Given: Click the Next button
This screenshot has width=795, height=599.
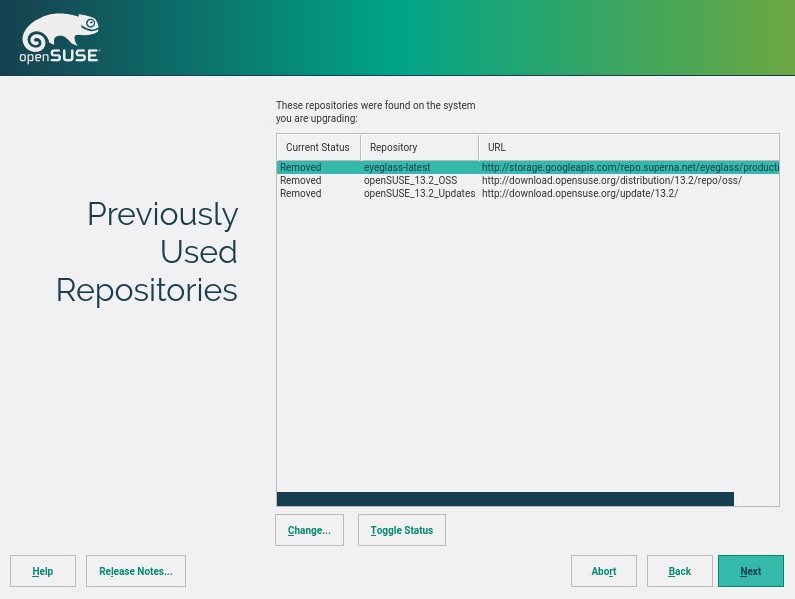Looking at the screenshot, I should [x=750, y=571].
